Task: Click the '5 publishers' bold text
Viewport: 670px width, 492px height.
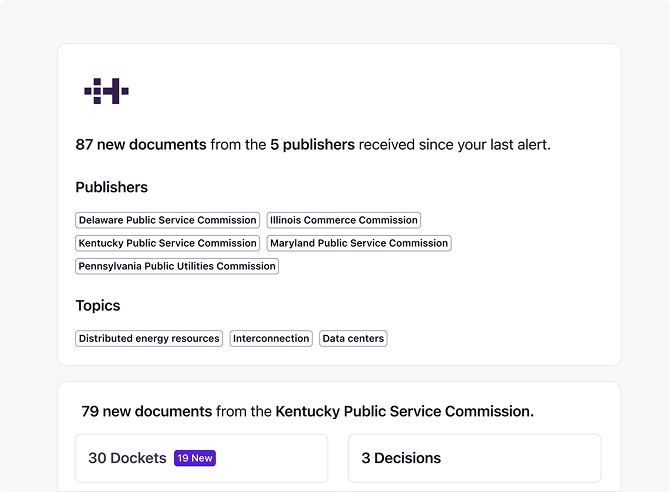Action: point(312,144)
